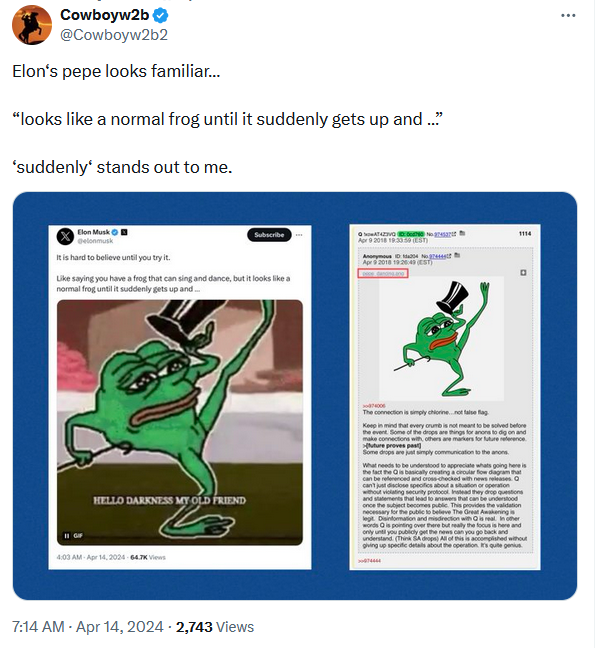Click the blue verified badge beside Cowboyw2b
The width and height of the screenshot is (597, 648).
(x=161, y=15)
